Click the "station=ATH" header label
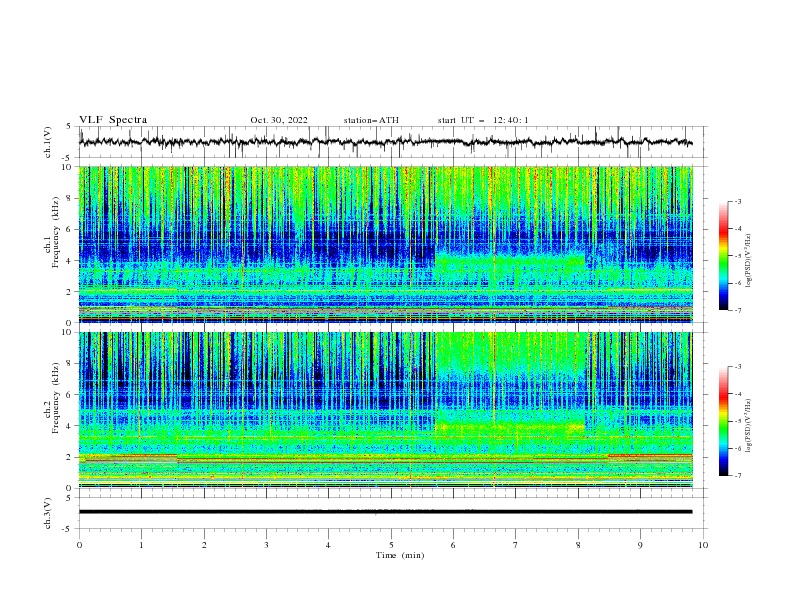This screenshot has height=612, width=792. (371, 120)
